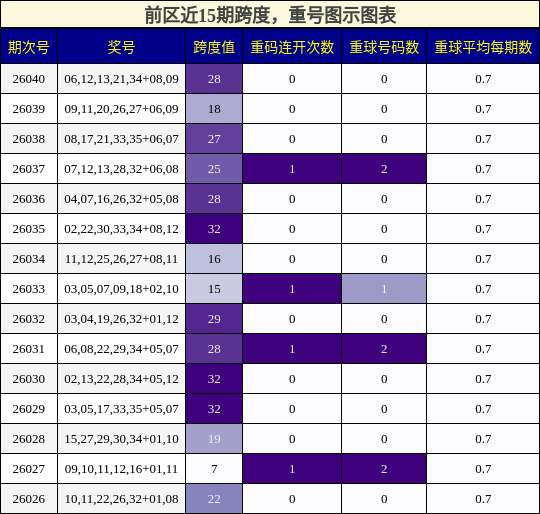Screen dimensions: 540x514
Task: Select the 重码连开次数 column header
Action: coord(292,47)
